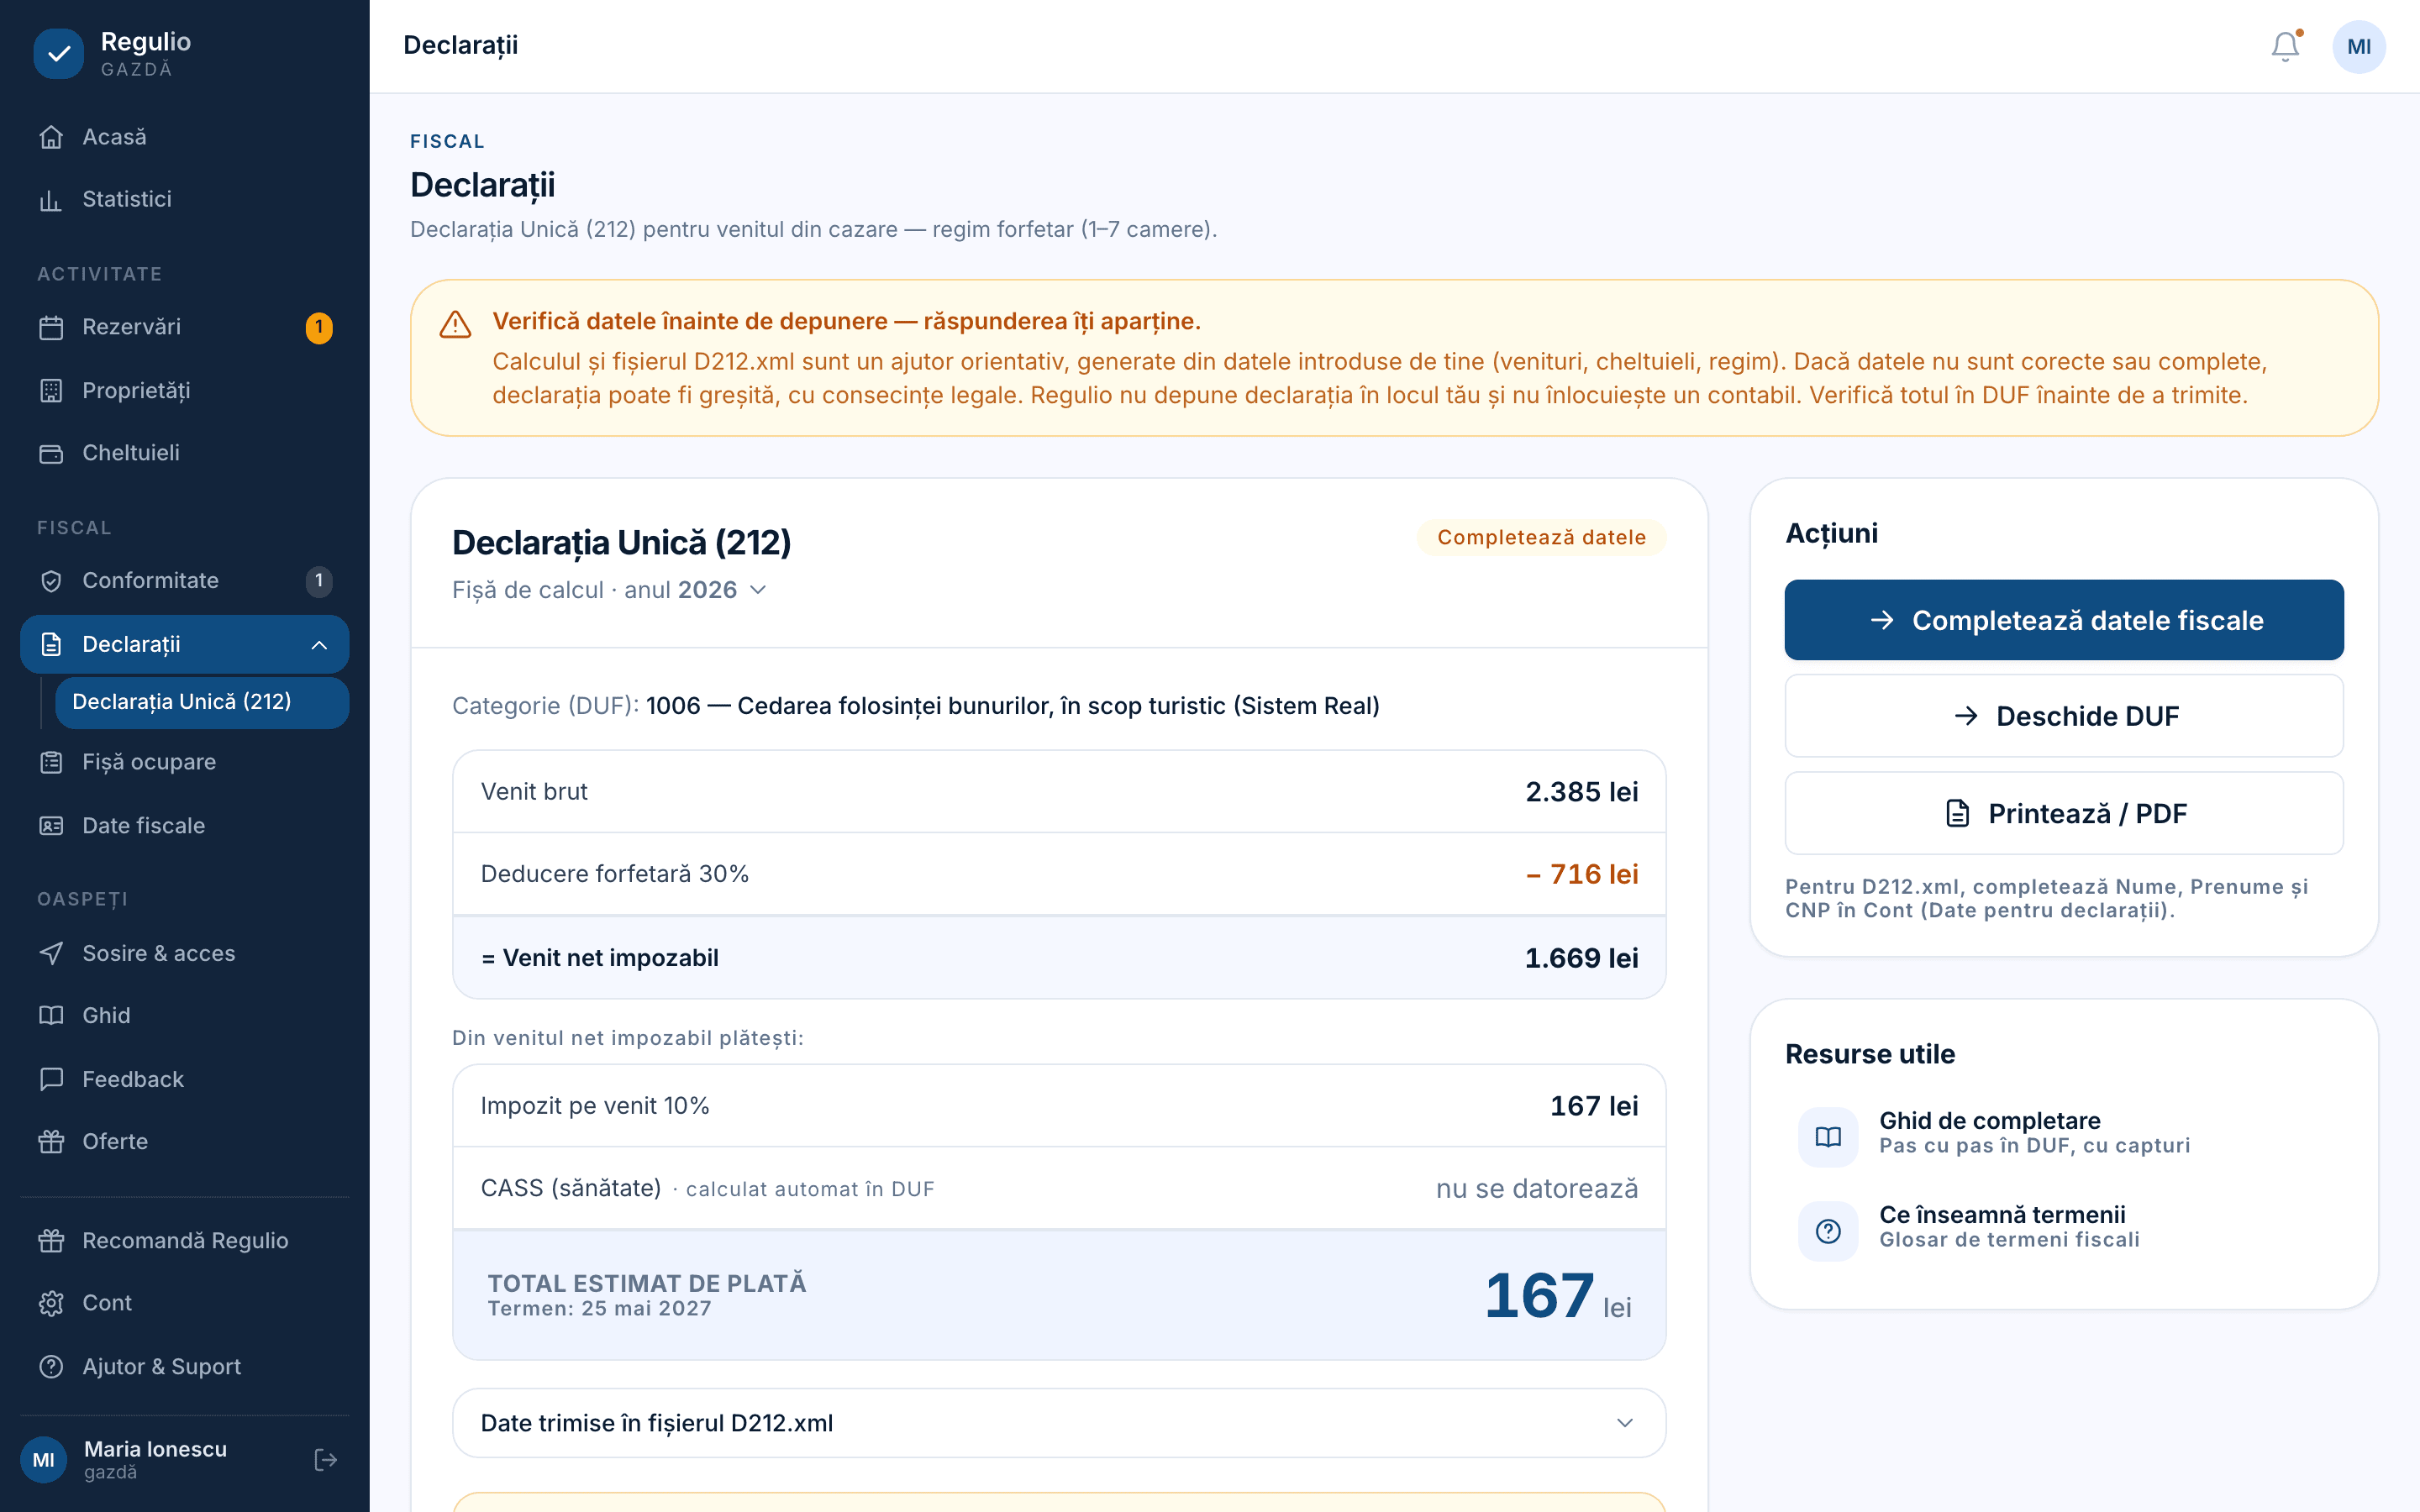Open Cont settings
The image size is (2420, 1512).
click(184, 1303)
